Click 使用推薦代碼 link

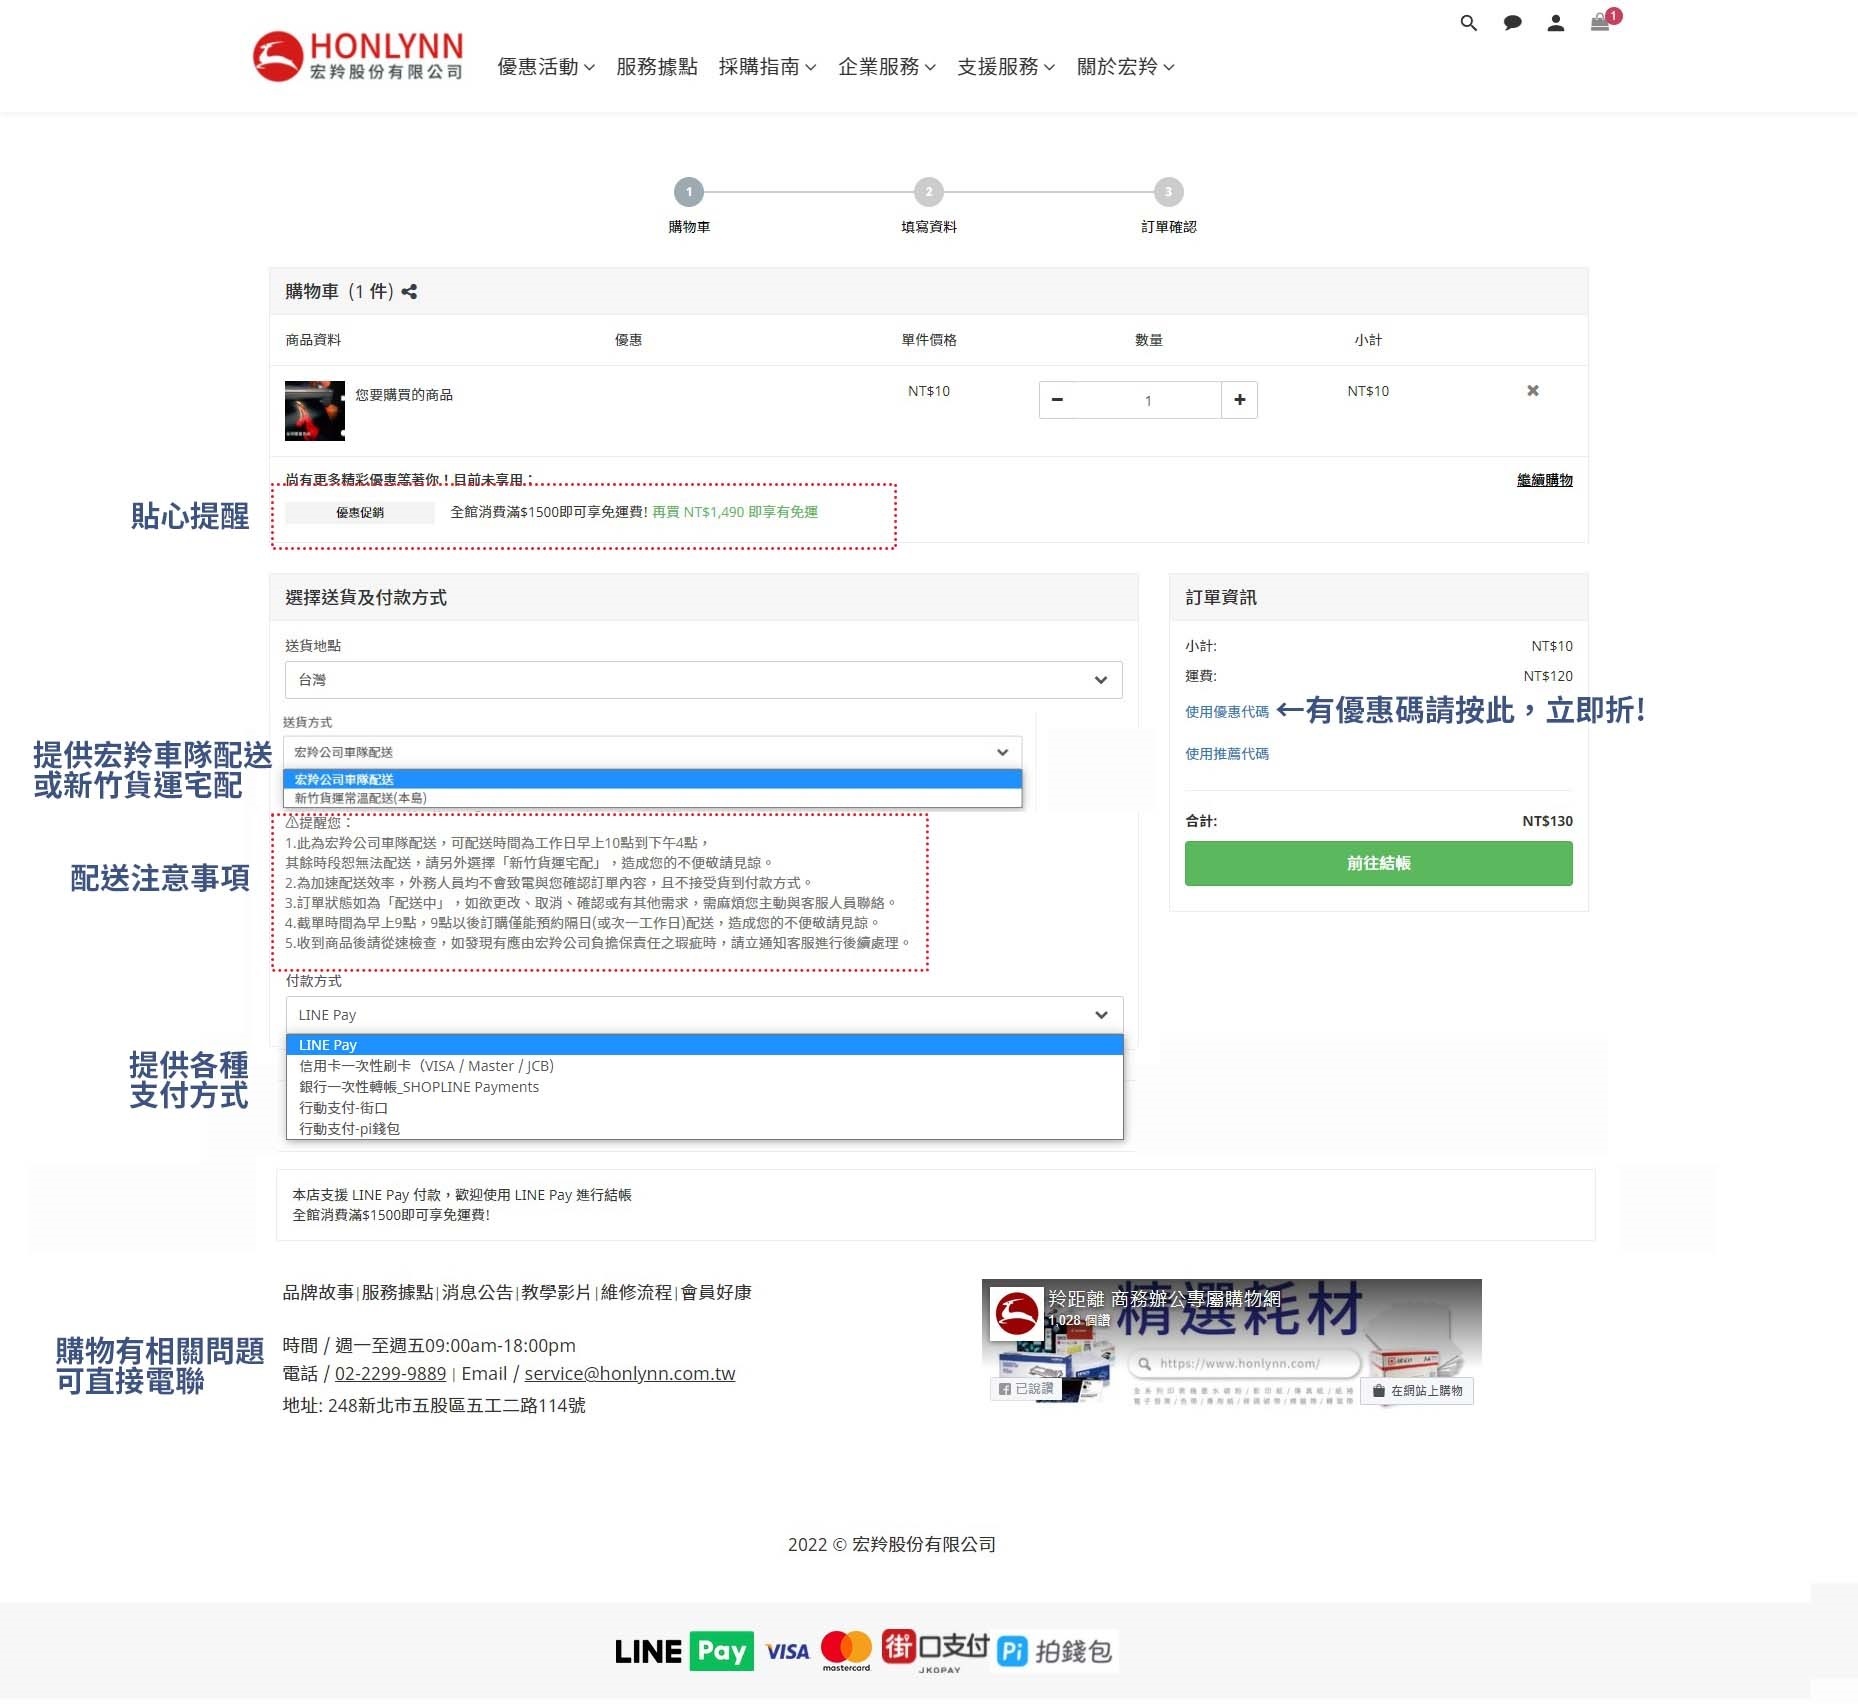pyautogui.click(x=1227, y=754)
